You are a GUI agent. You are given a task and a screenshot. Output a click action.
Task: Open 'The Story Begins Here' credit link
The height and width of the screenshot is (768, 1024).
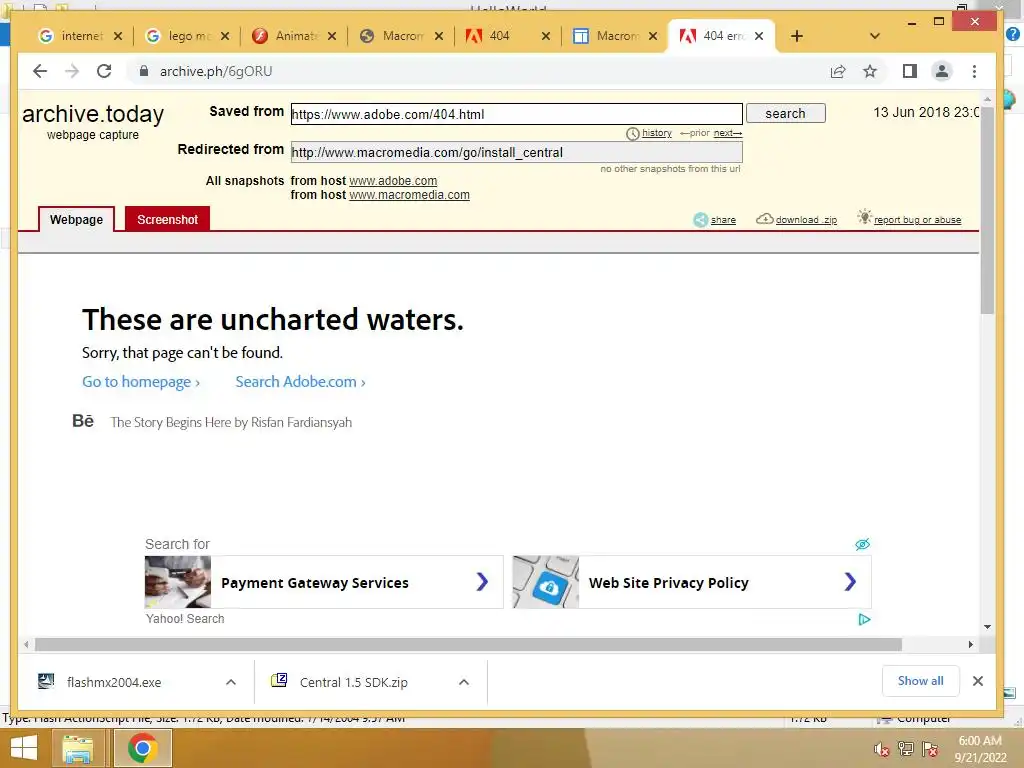pos(231,423)
